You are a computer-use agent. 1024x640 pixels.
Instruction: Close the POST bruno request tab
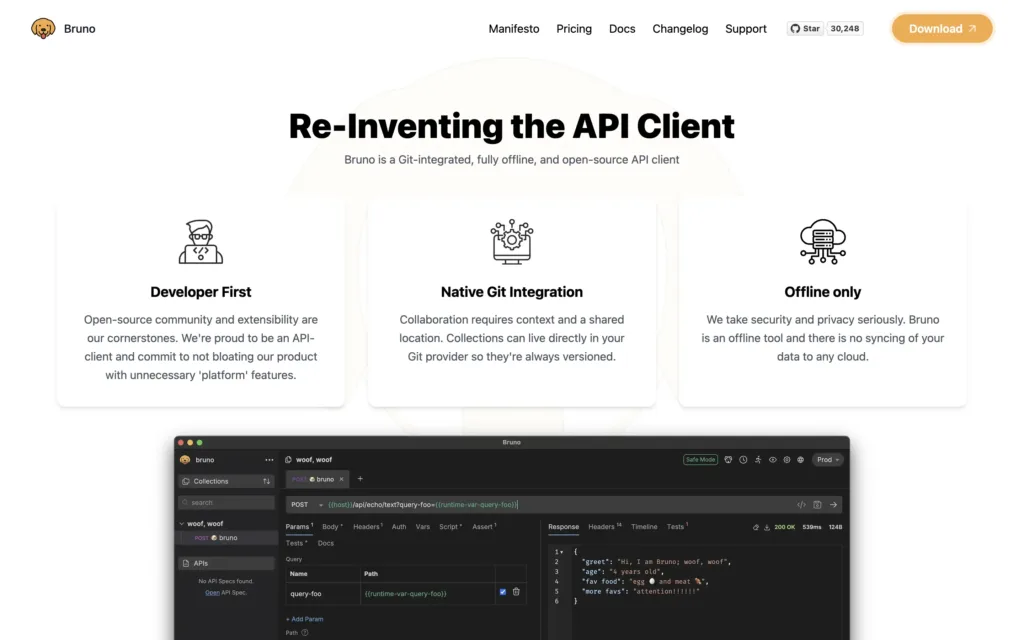tap(341, 479)
